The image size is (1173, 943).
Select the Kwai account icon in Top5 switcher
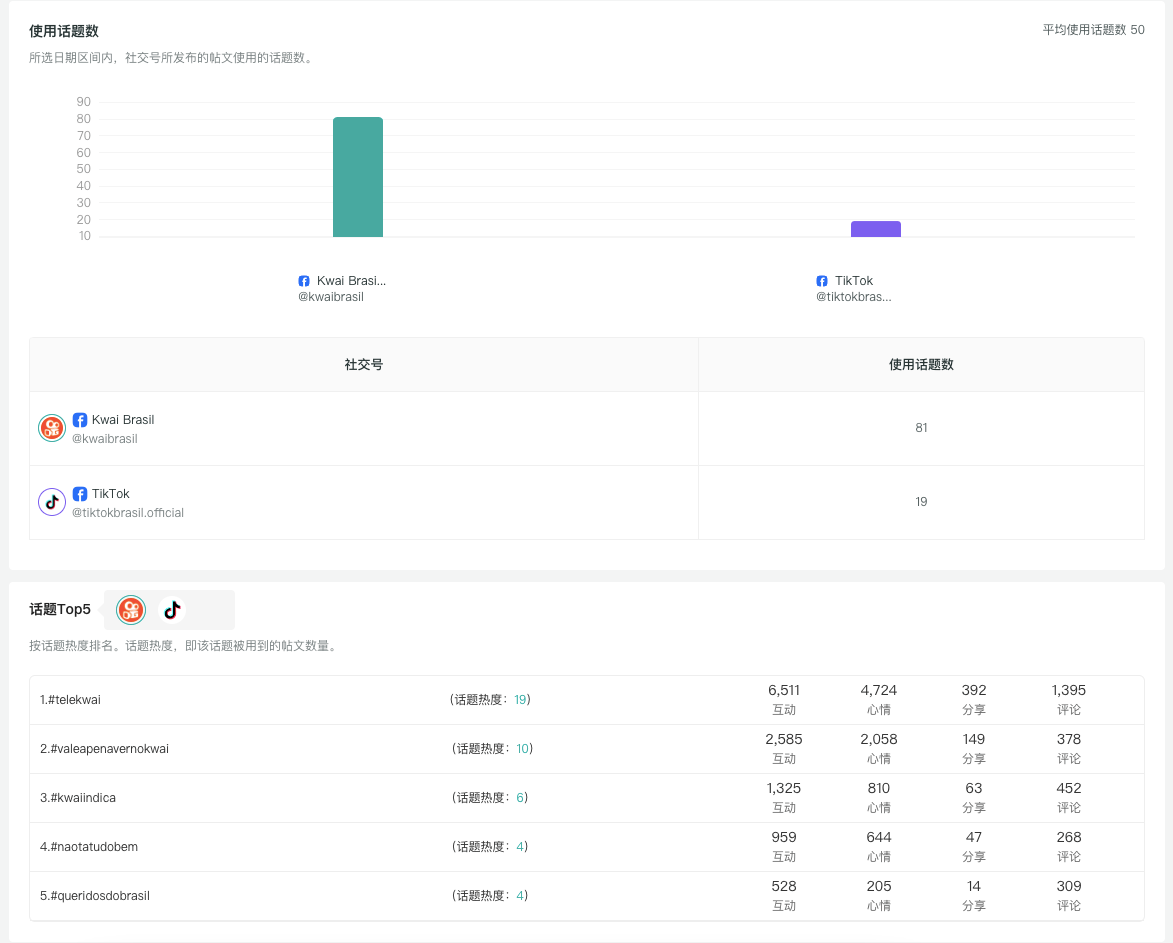coord(131,609)
